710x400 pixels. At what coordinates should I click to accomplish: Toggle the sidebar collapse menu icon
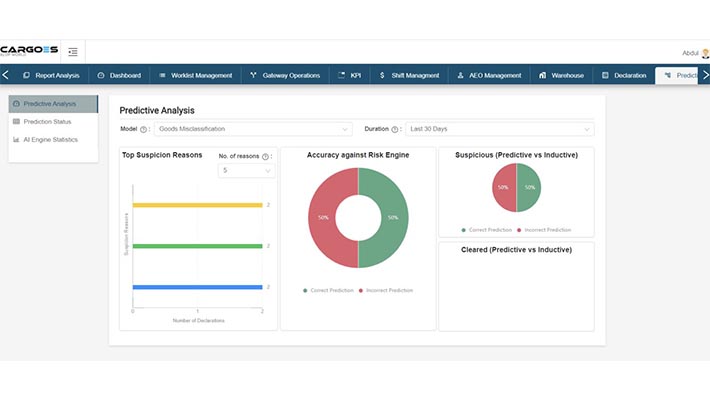73,51
